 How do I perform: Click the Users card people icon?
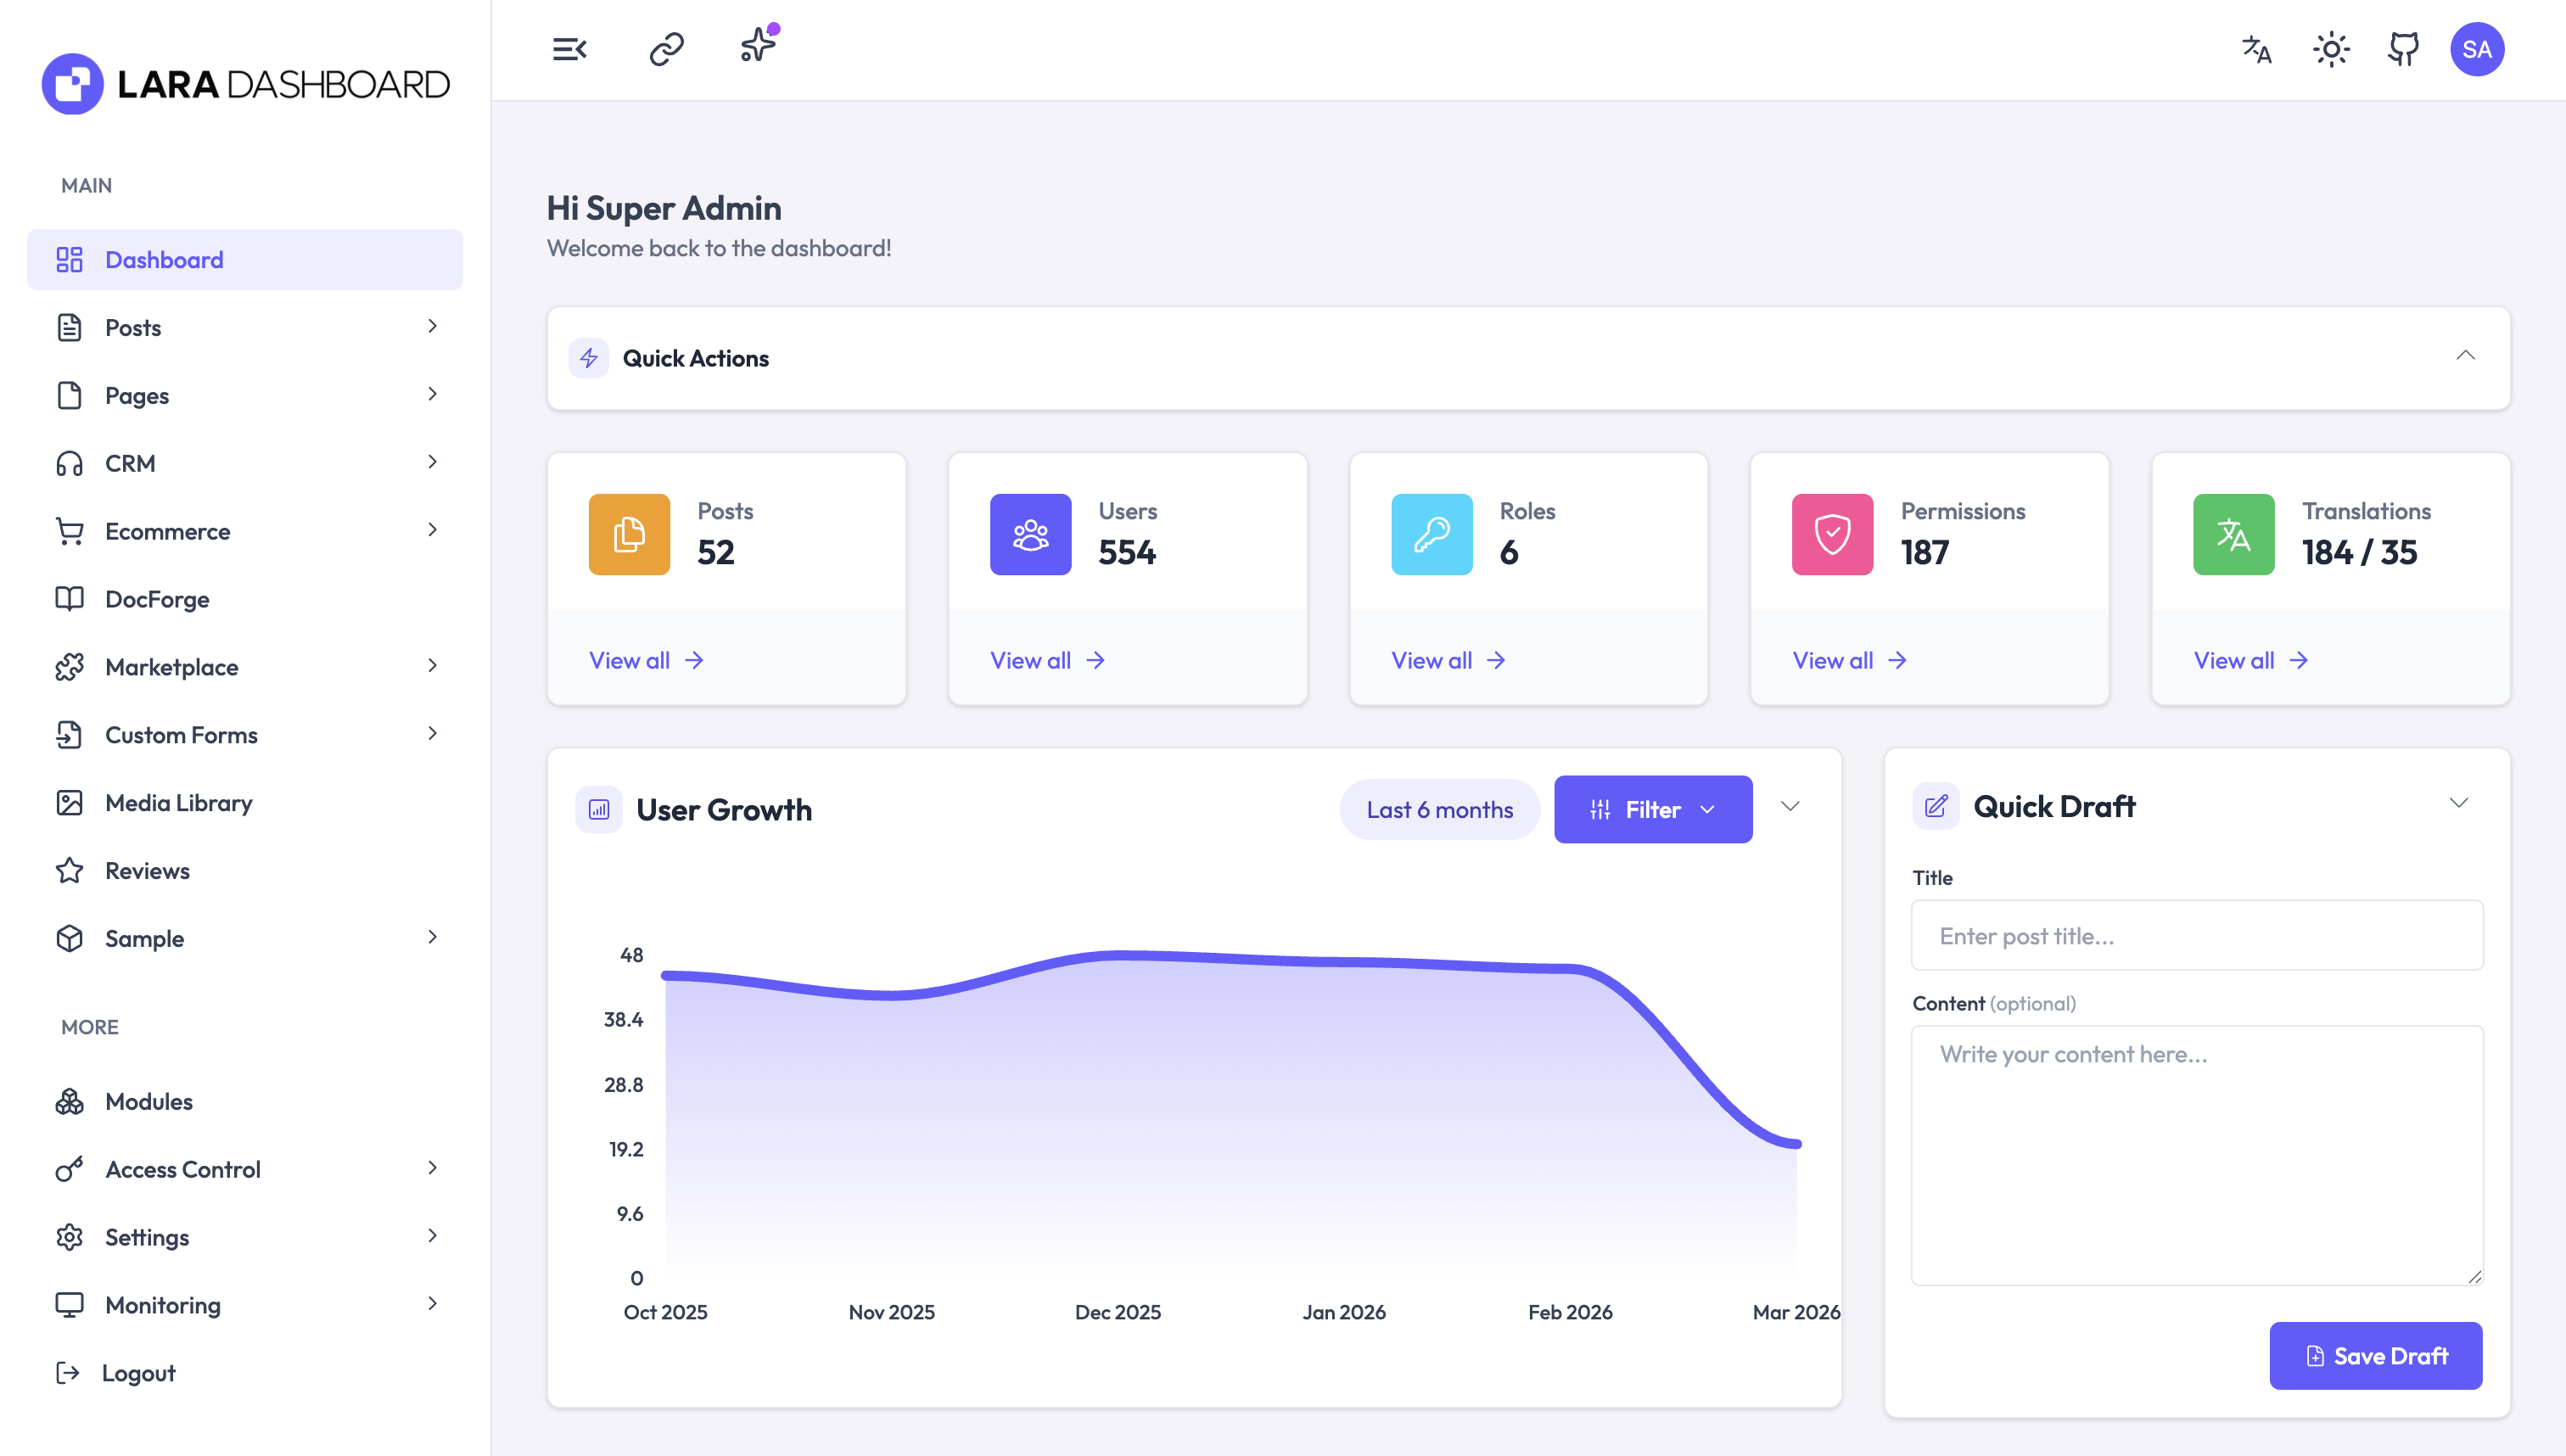[1029, 534]
